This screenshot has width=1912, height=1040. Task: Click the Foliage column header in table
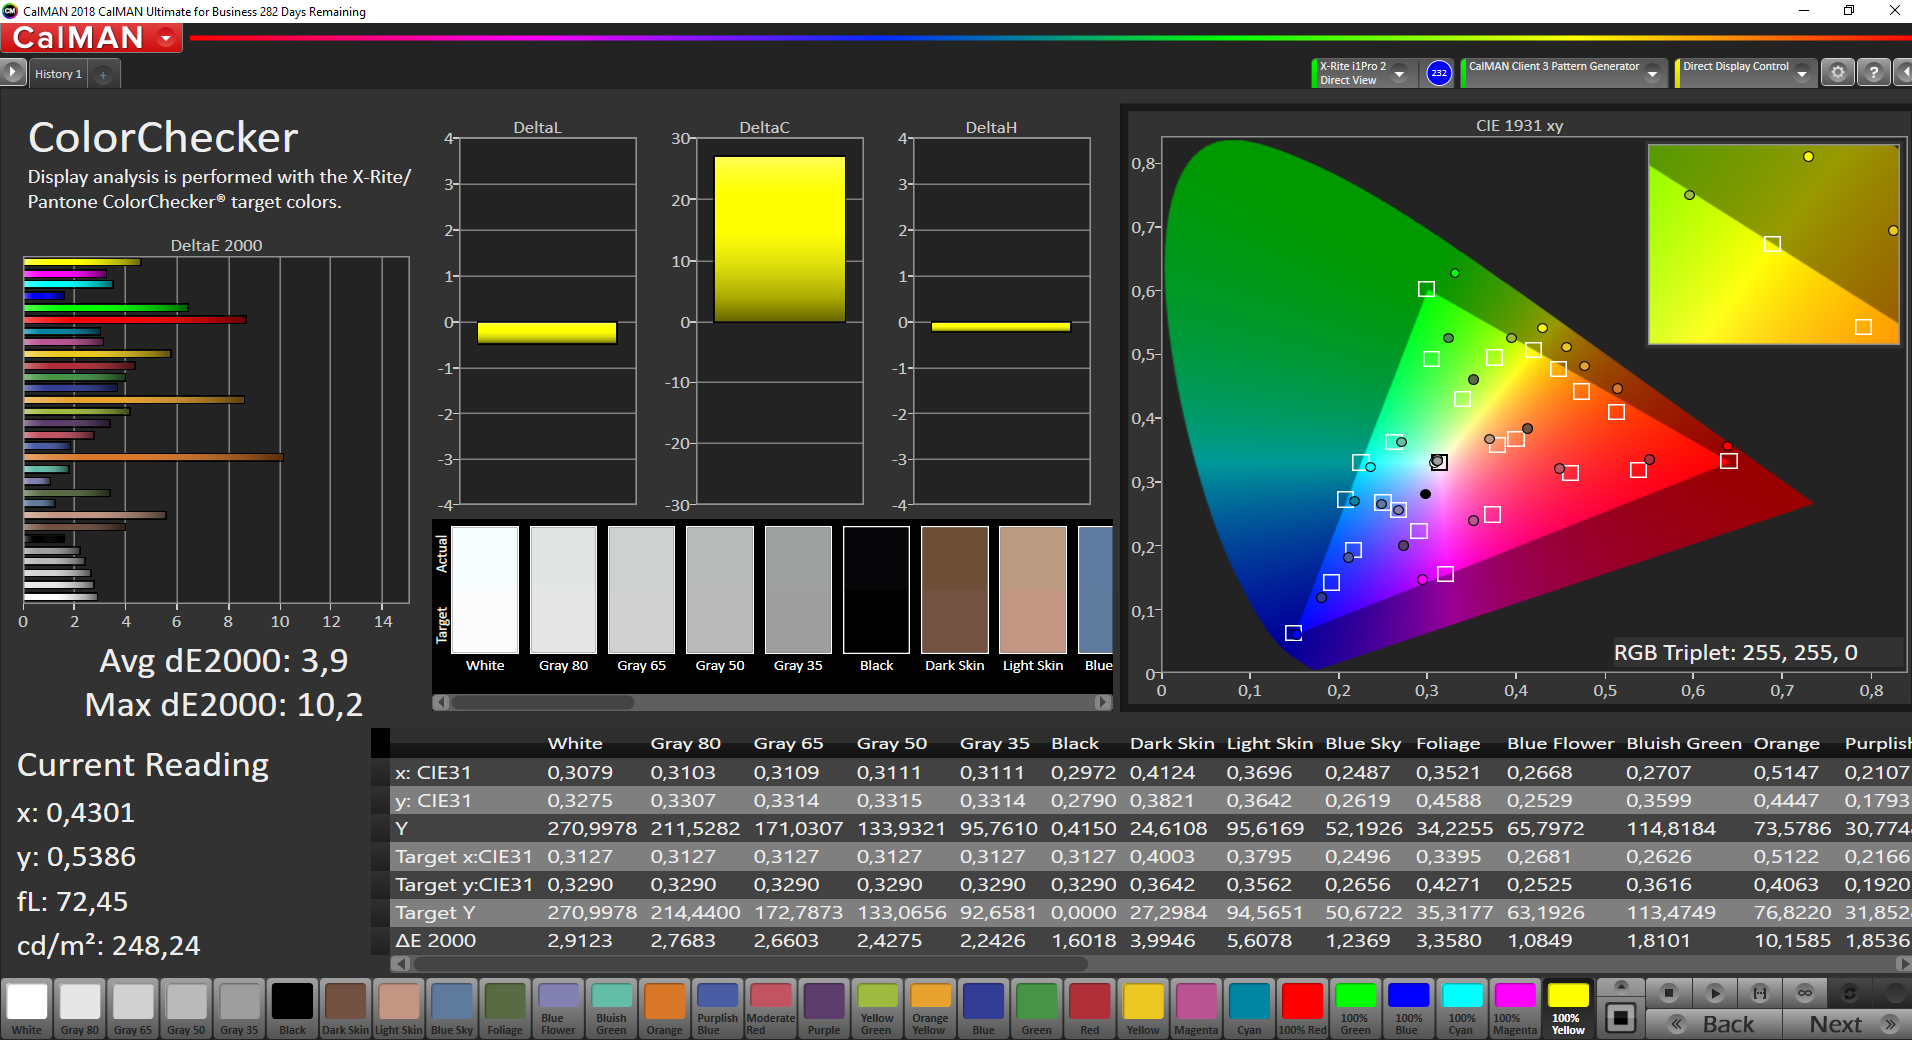tap(1448, 743)
